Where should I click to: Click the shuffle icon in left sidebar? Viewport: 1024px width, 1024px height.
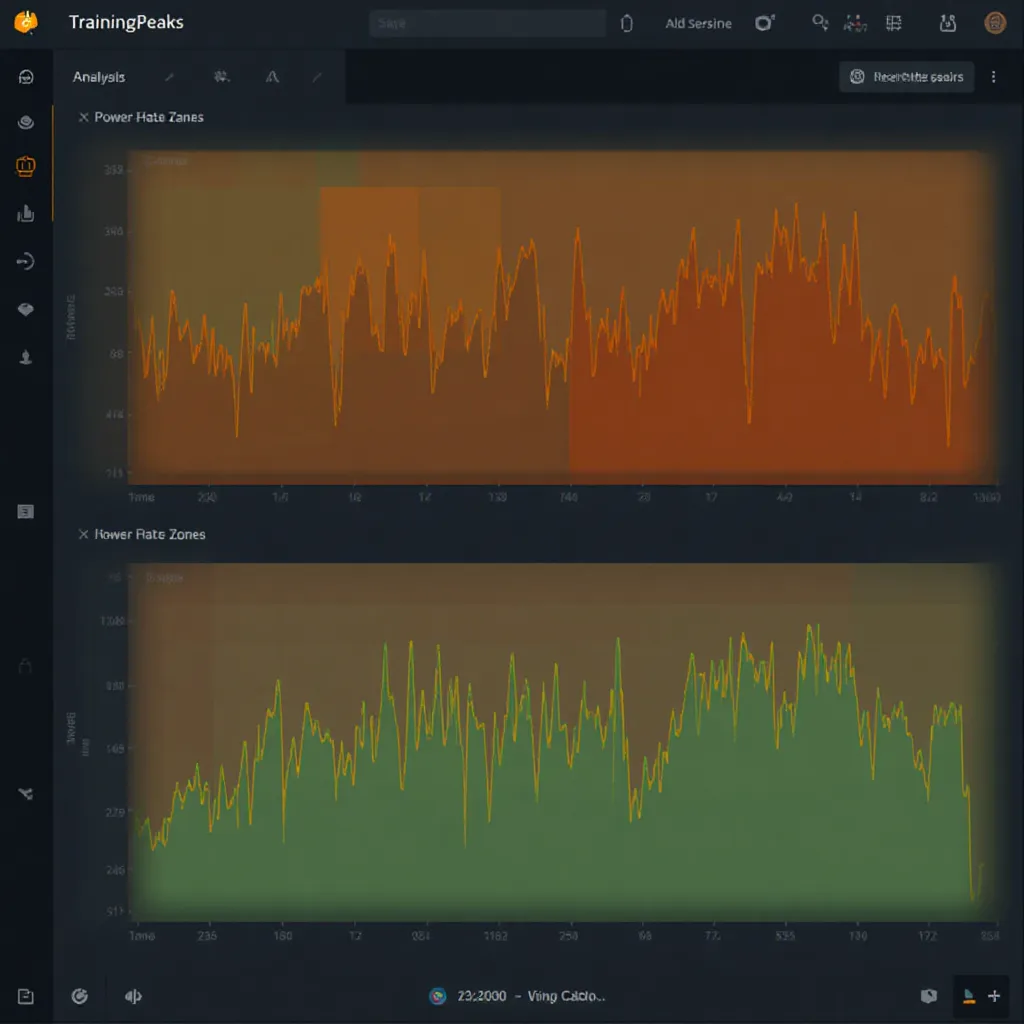point(26,794)
